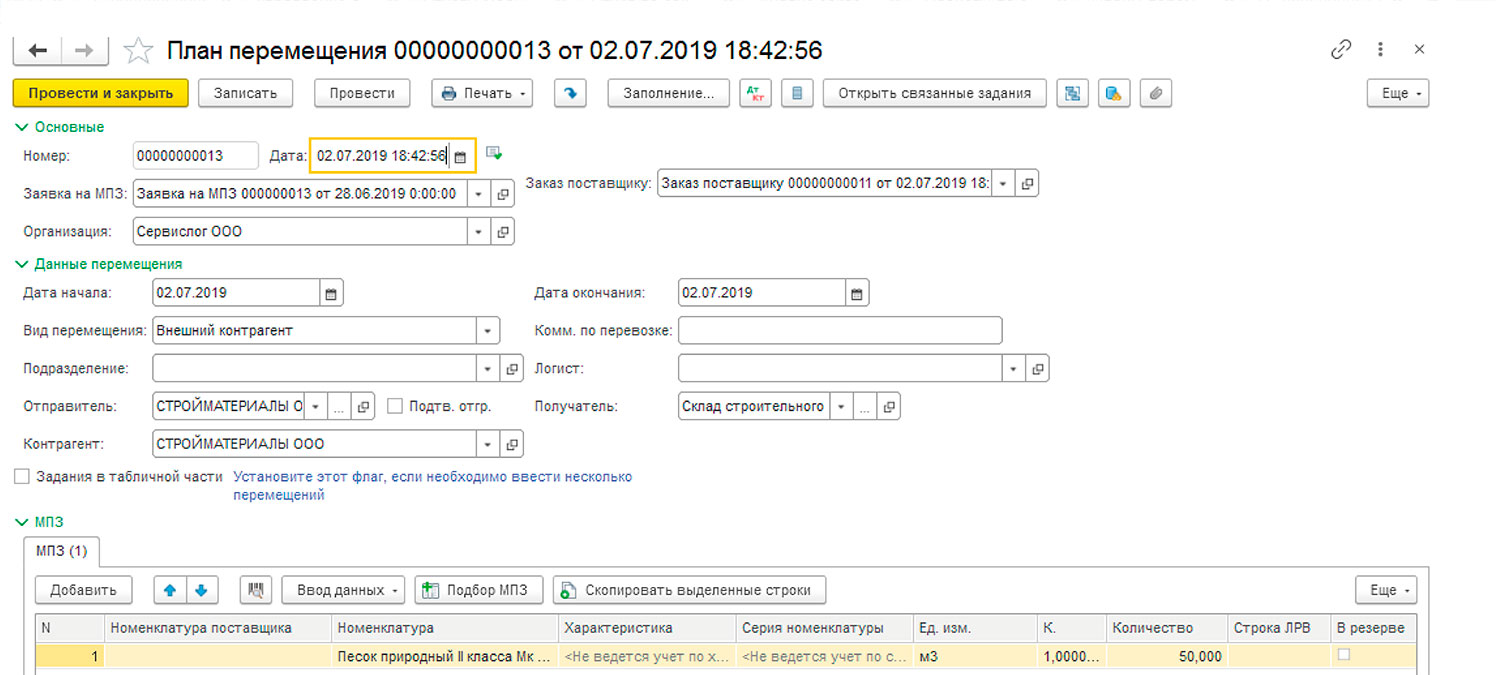Click the Комм. по перевозке input field
1500x675 pixels.
(839, 331)
